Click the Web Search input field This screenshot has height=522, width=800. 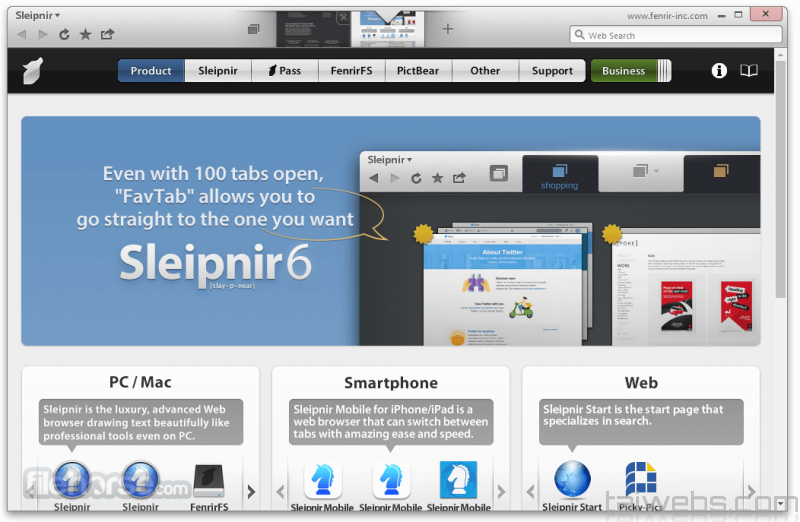680,35
